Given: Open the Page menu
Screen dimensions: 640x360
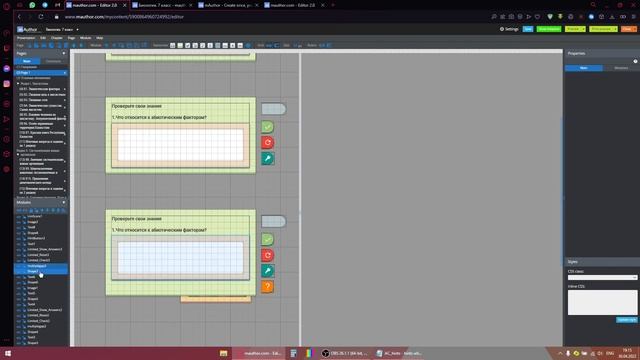Looking at the screenshot, I should coord(71,38).
